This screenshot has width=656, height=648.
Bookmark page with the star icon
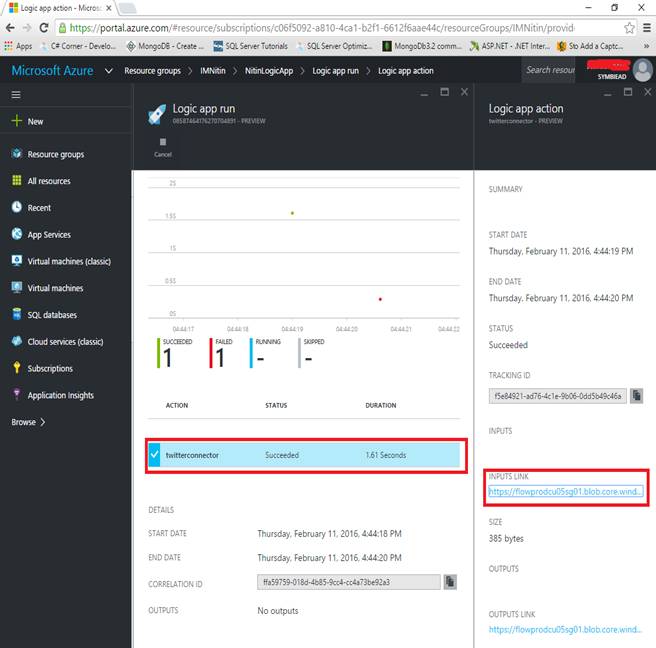(629, 28)
